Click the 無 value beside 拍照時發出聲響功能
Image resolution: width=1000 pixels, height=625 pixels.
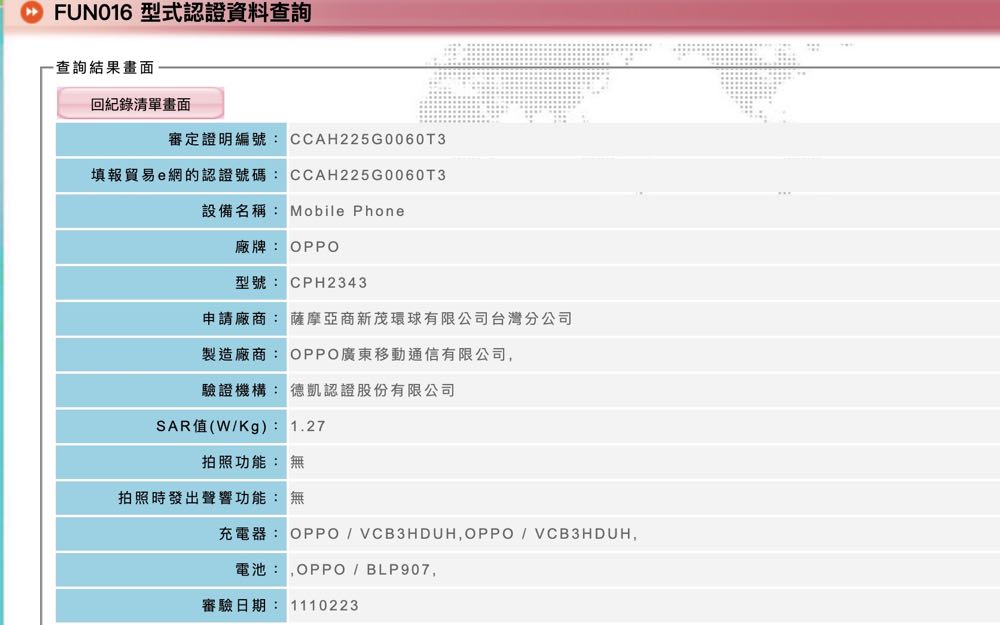pos(297,497)
